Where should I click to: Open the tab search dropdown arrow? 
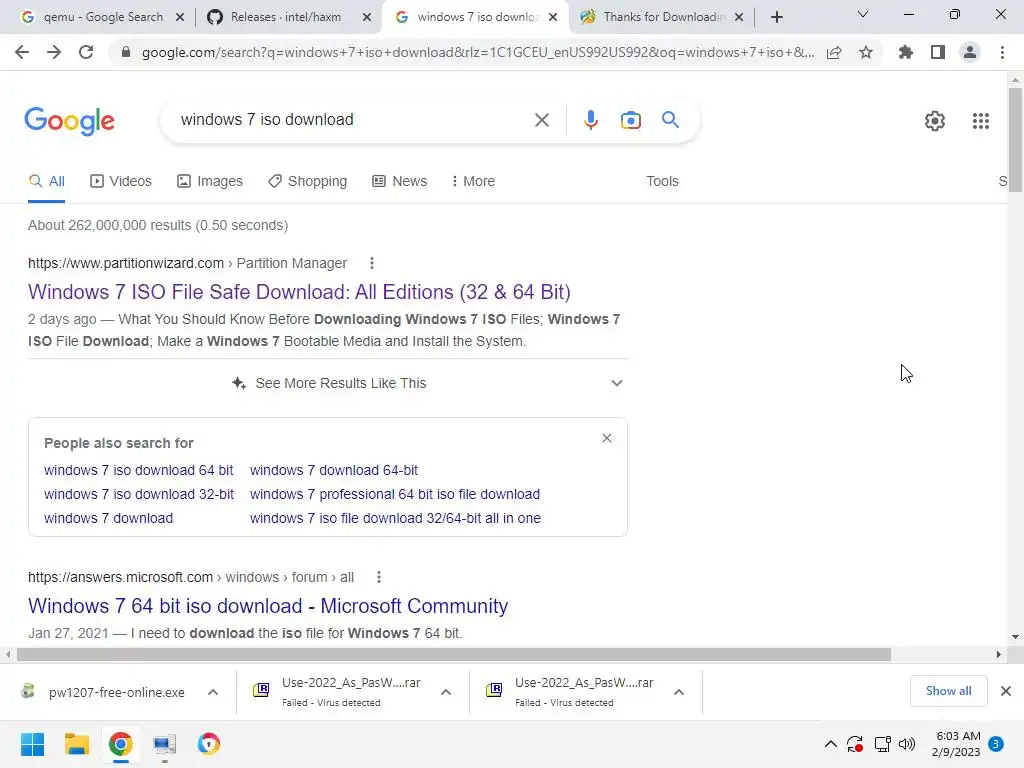click(x=863, y=14)
